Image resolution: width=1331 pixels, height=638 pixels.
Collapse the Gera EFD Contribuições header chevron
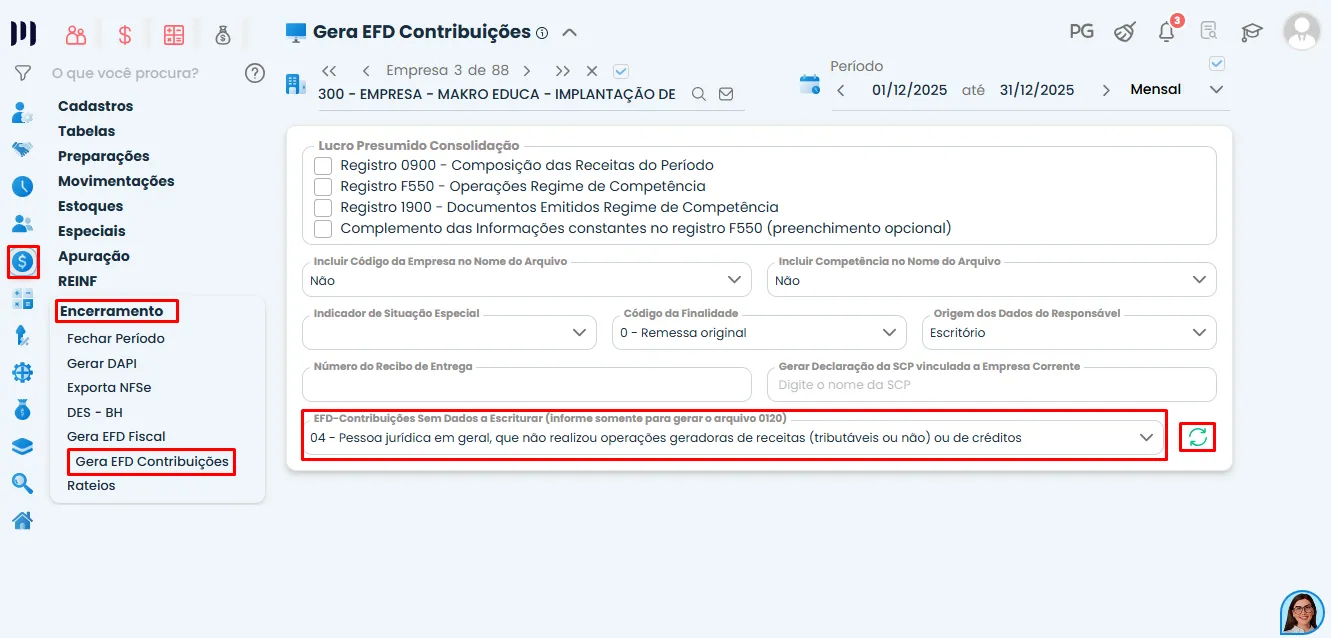click(x=569, y=31)
